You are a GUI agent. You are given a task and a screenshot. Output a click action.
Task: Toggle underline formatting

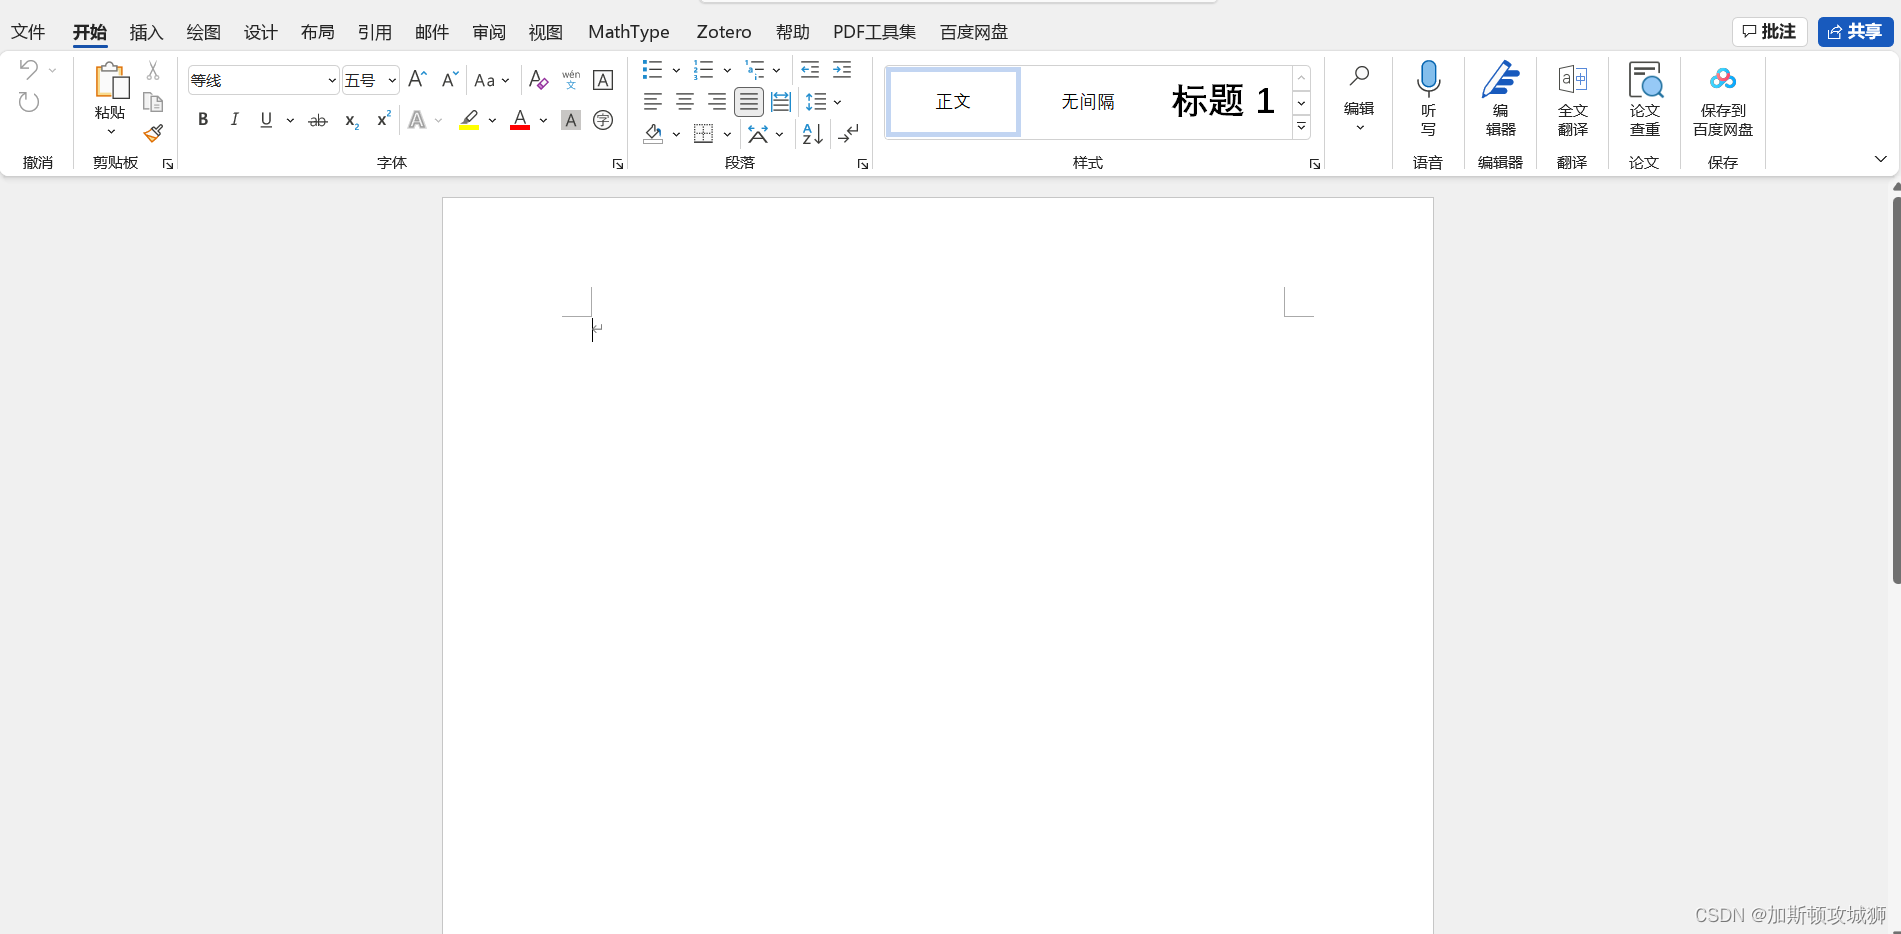coord(264,119)
